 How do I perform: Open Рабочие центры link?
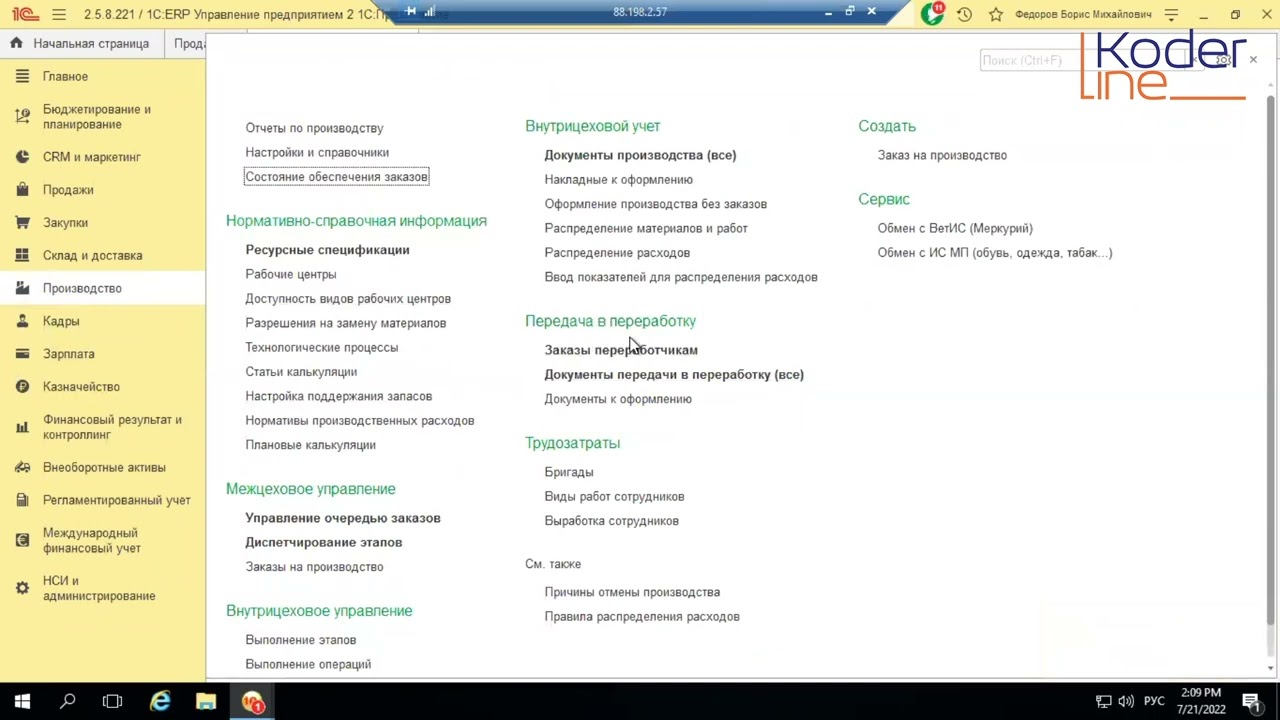[x=291, y=274]
